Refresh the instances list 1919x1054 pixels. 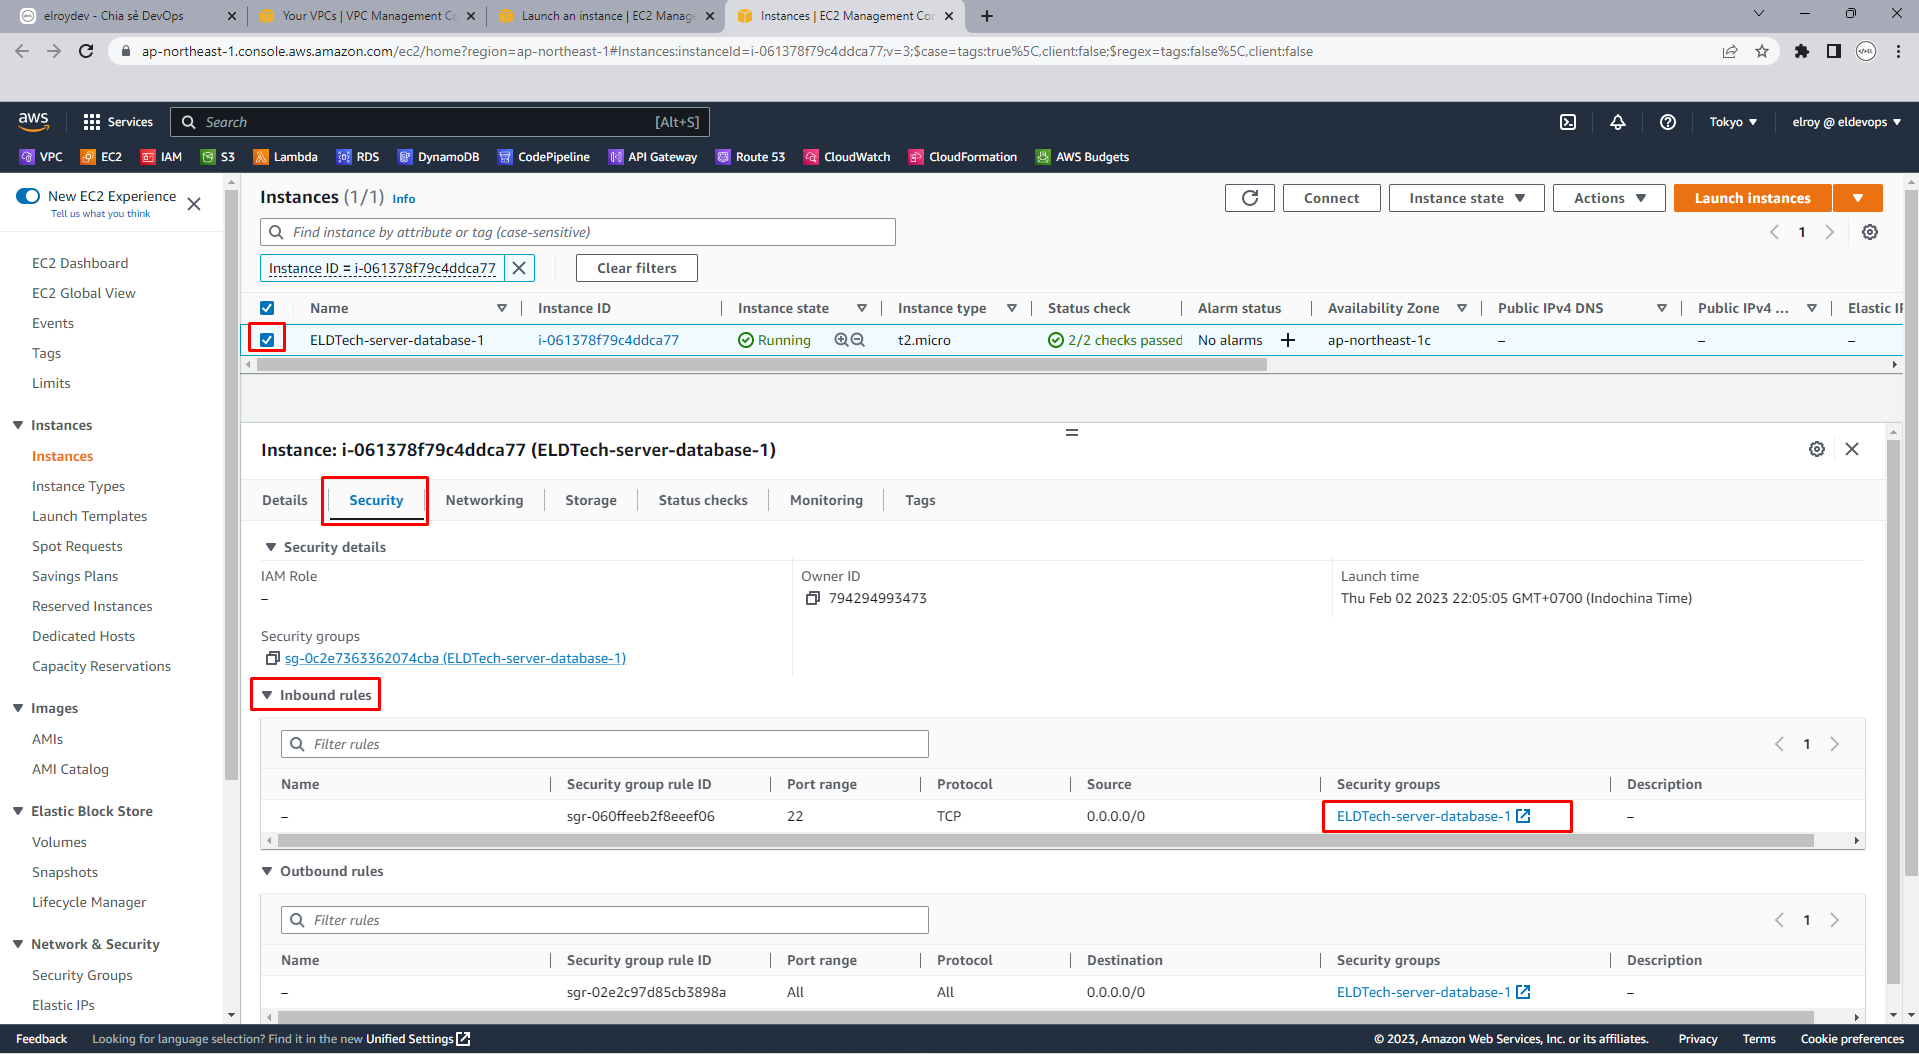coord(1249,198)
